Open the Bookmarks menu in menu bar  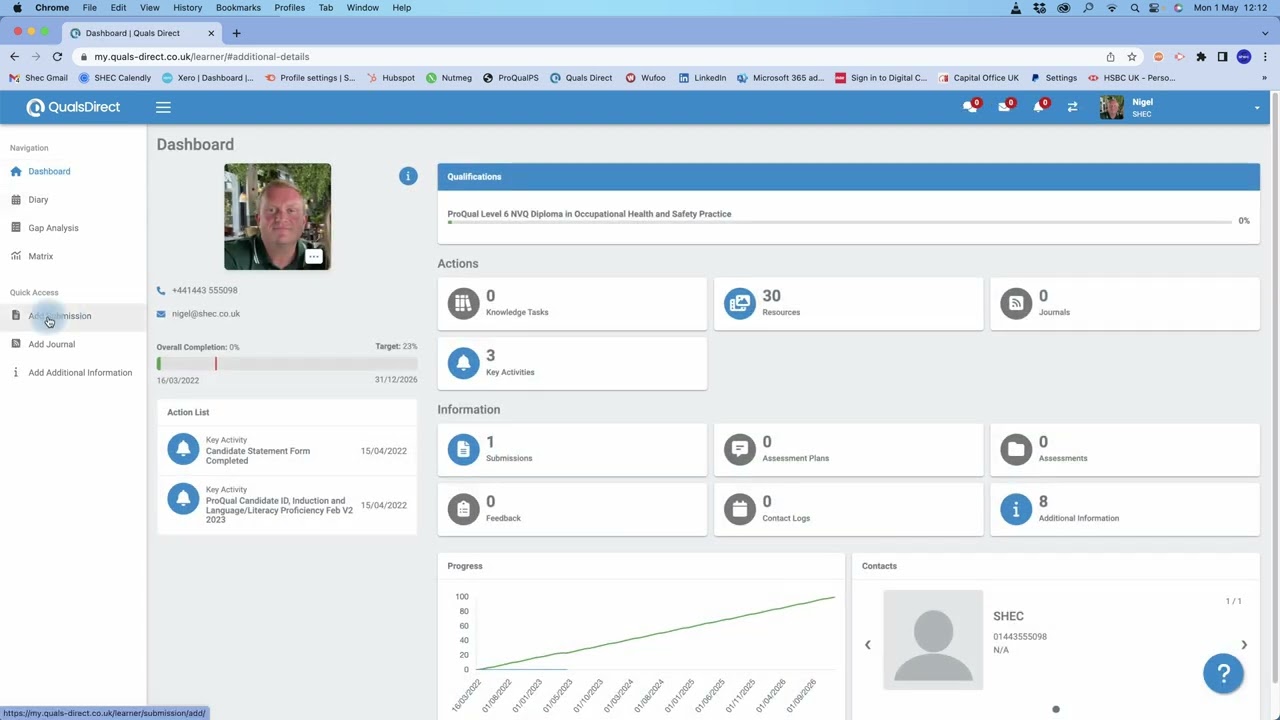(x=238, y=8)
